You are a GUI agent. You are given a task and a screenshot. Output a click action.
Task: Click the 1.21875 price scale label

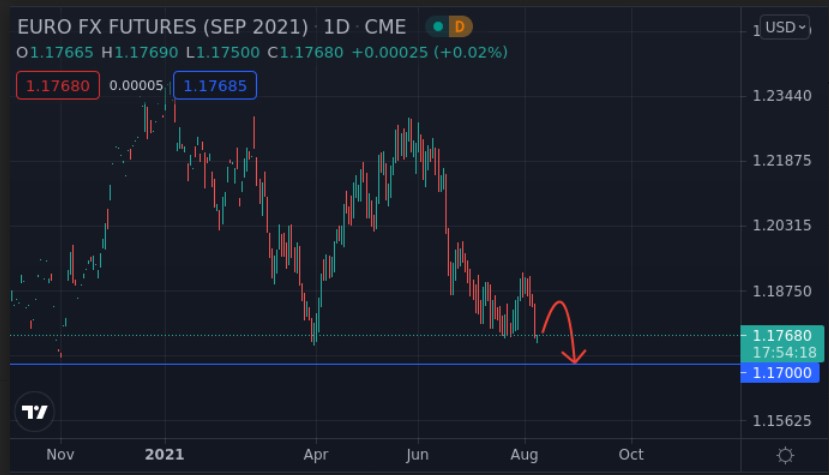click(781, 161)
